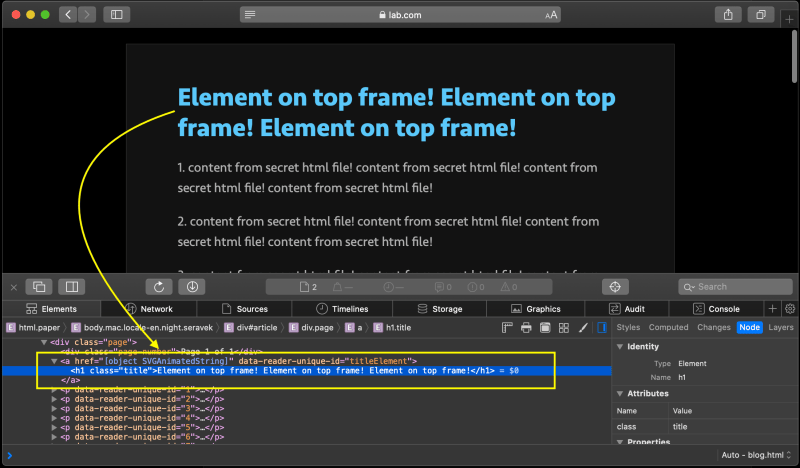Toggle paint flashing brush icon

point(583,328)
